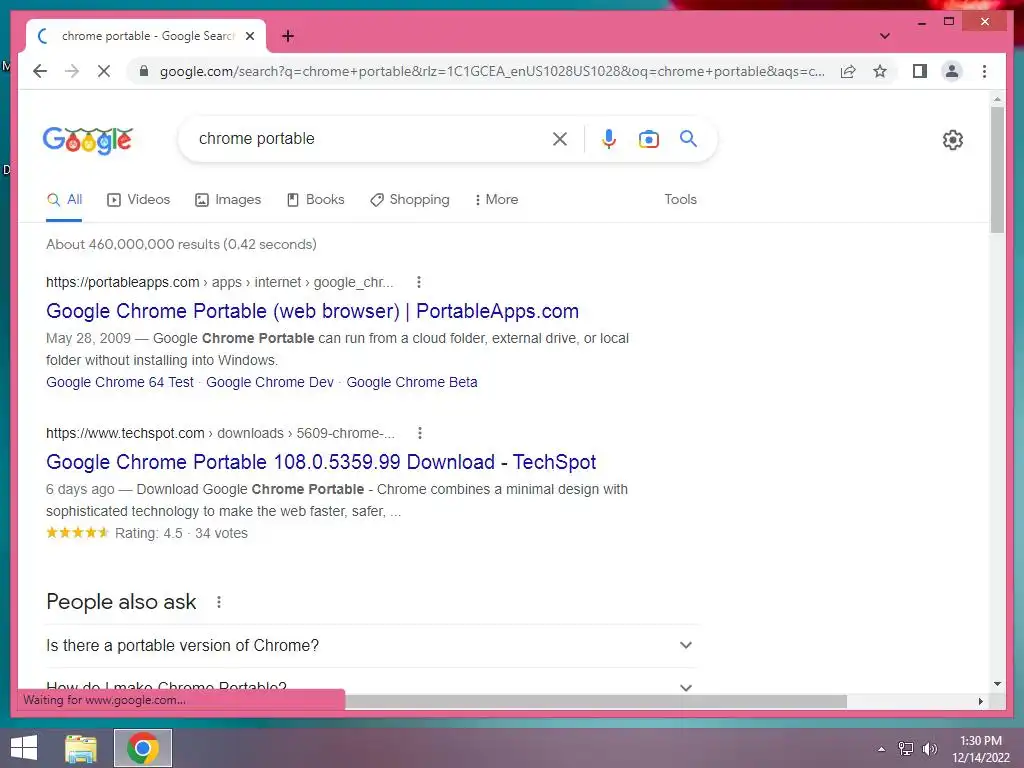Switch to the Shopping tab
Image resolution: width=1024 pixels, height=768 pixels.
coord(409,200)
